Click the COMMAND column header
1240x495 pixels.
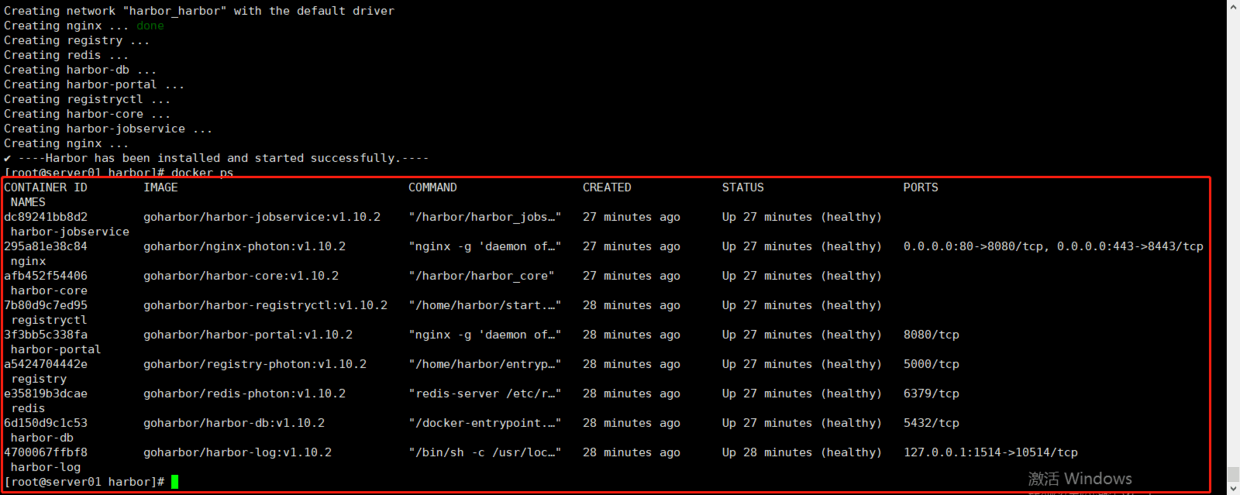click(x=433, y=188)
